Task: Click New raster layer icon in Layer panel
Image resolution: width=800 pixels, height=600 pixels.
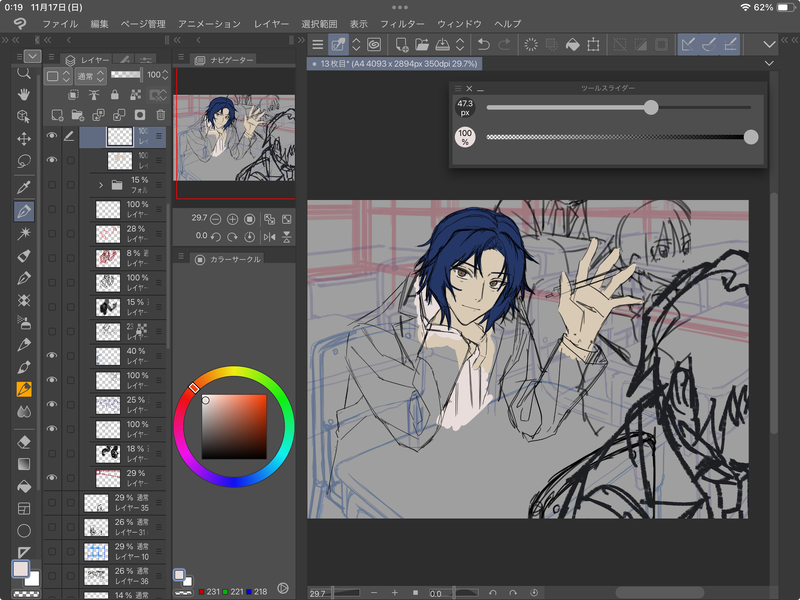Action: pyautogui.click(x=57, y=115)
